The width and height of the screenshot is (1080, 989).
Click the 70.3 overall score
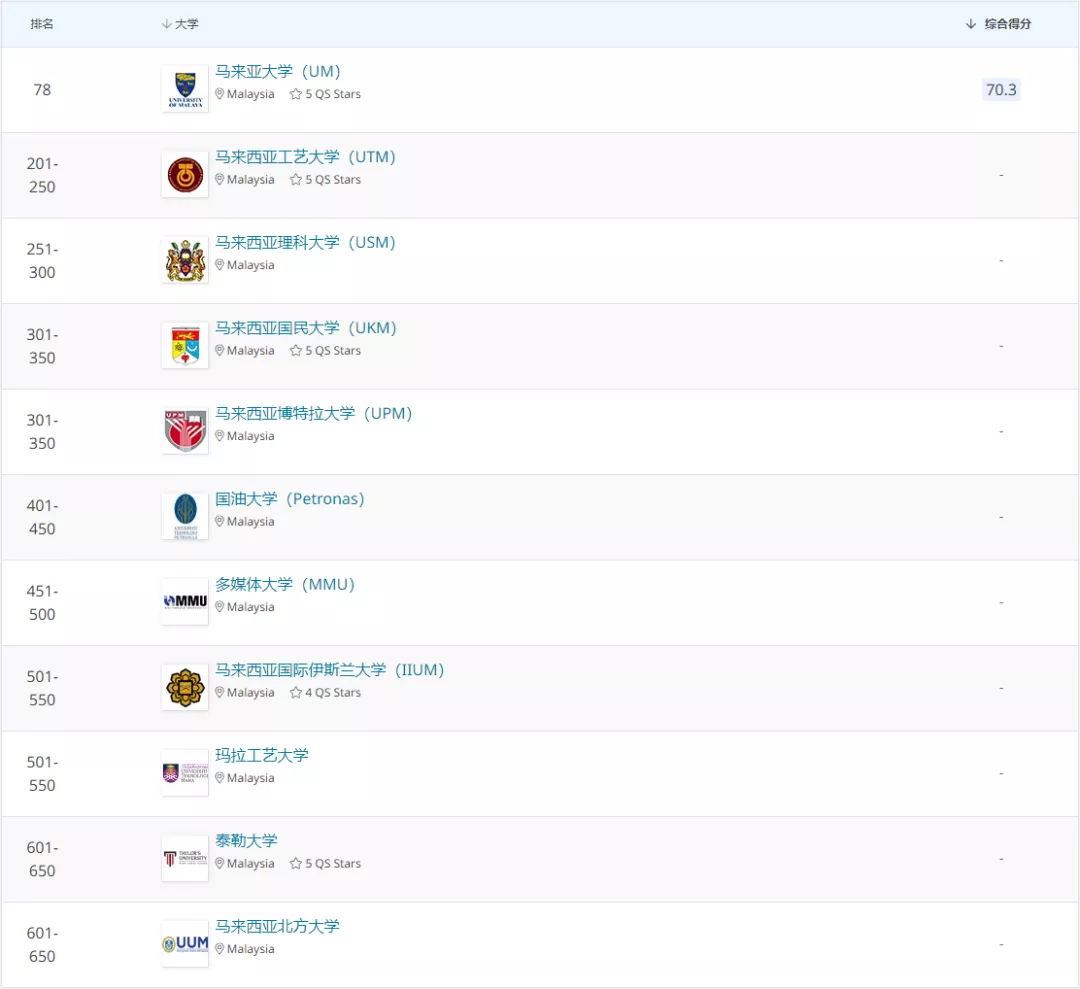pyautogui.click(x=1001, y=90)
